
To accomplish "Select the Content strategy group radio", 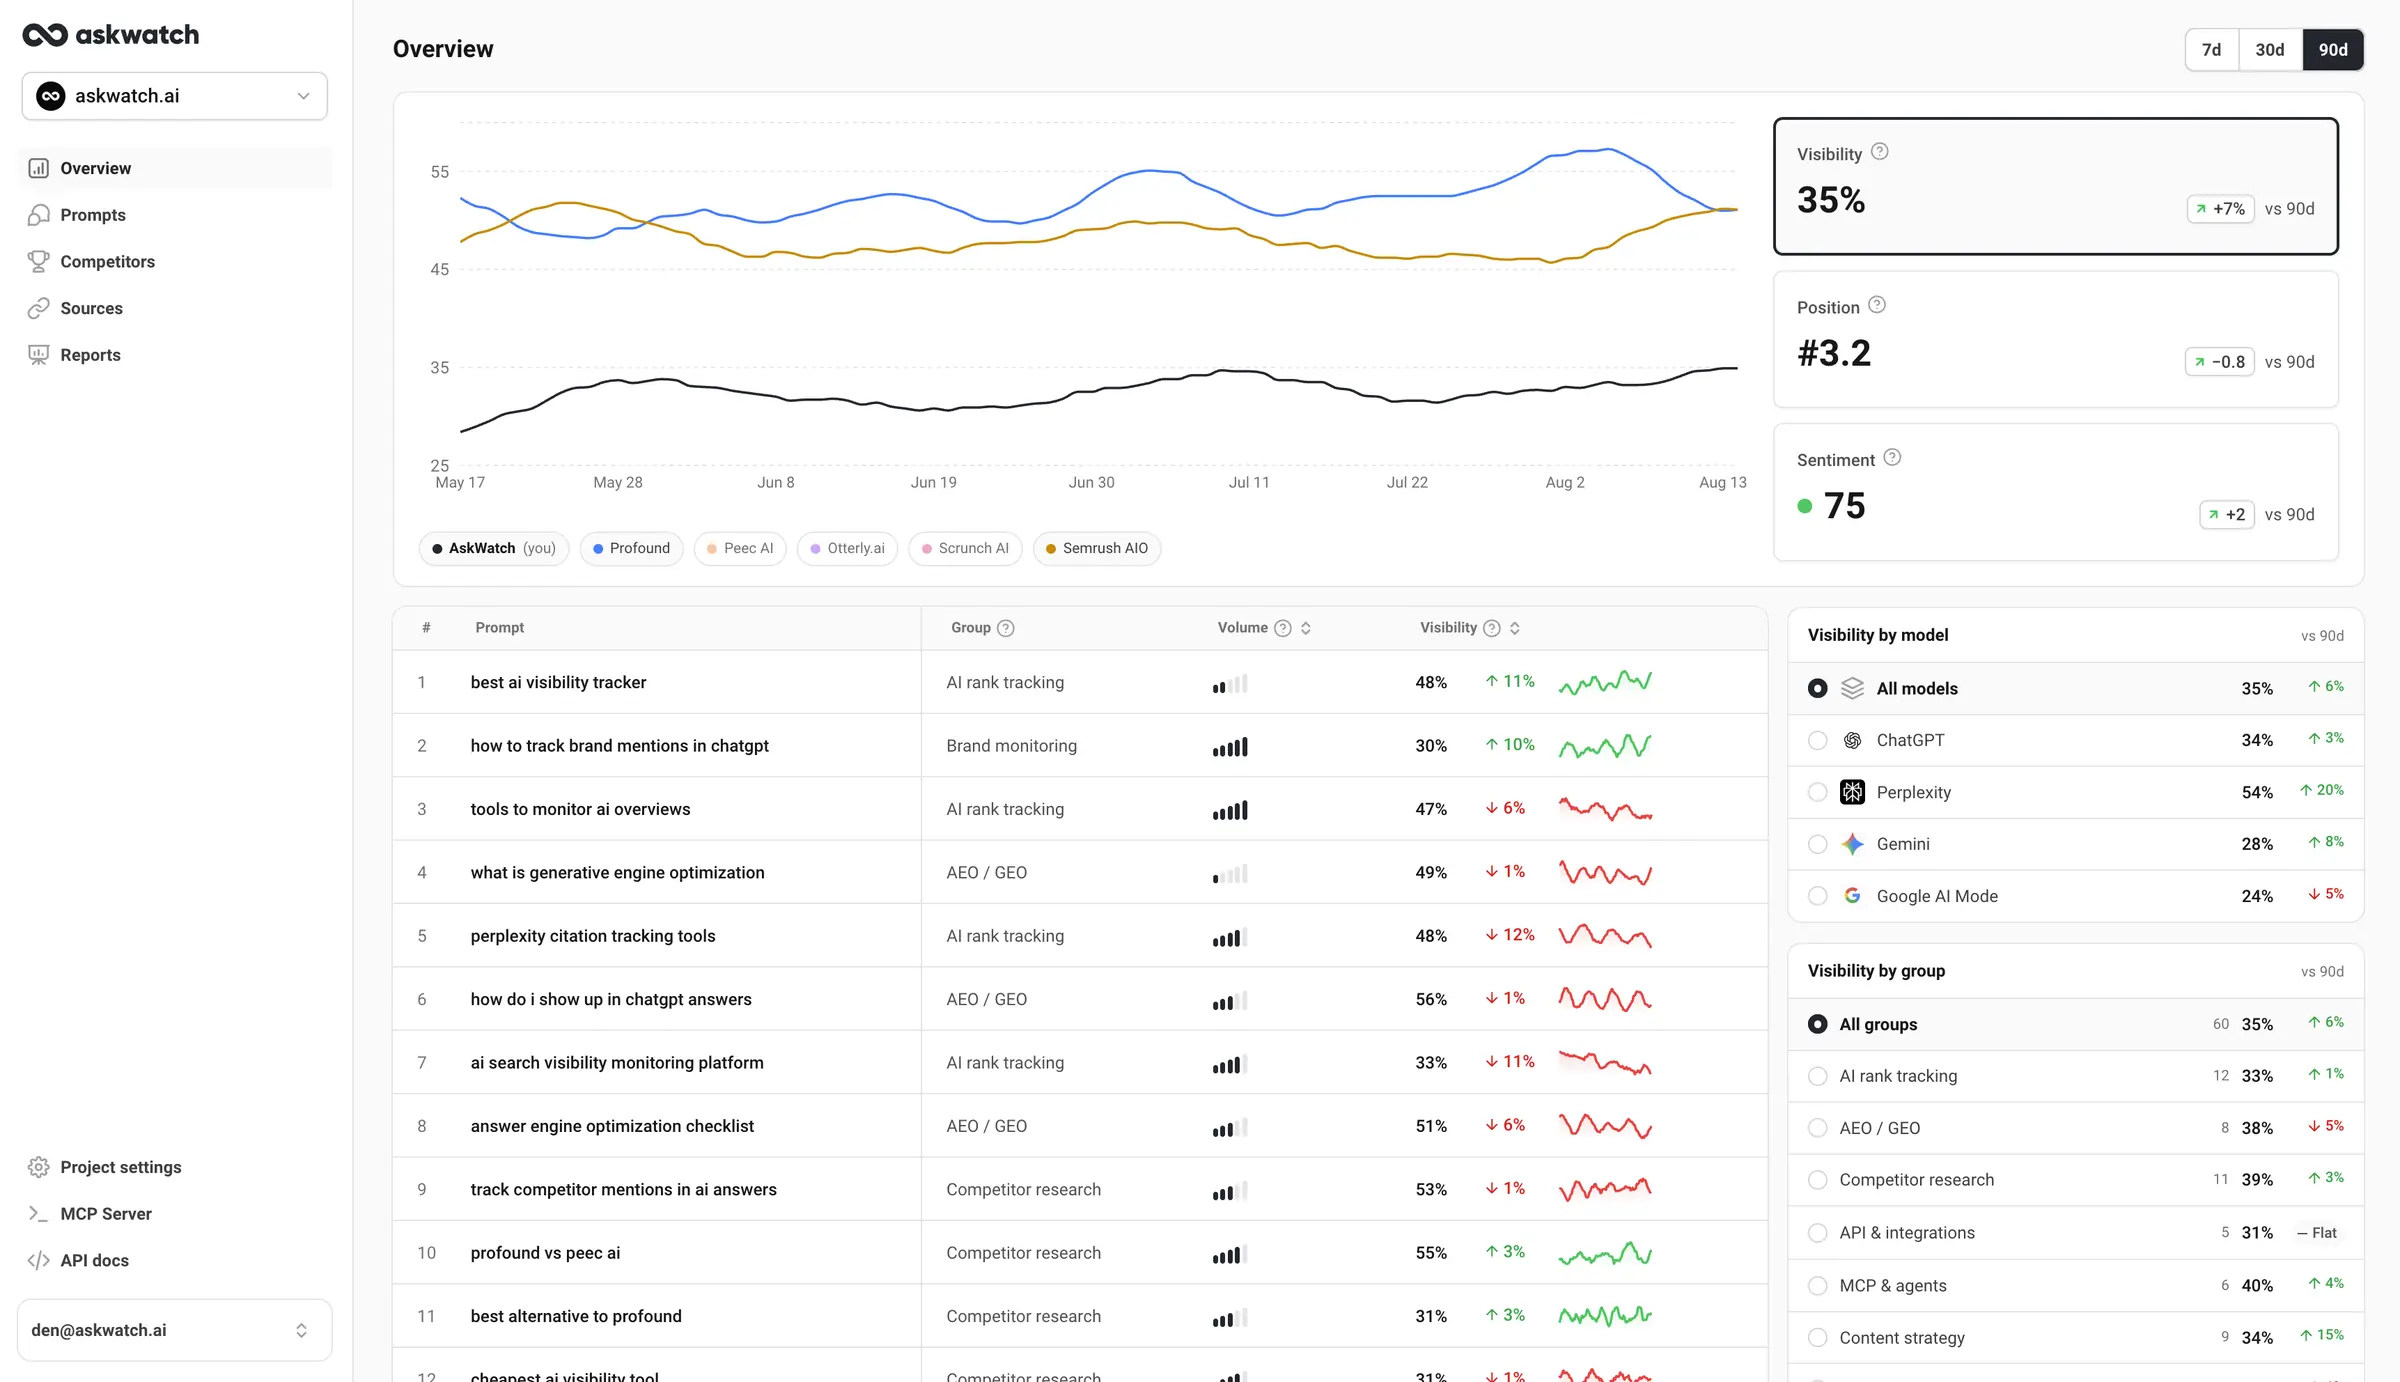I will click(x=1818, y=1338).
